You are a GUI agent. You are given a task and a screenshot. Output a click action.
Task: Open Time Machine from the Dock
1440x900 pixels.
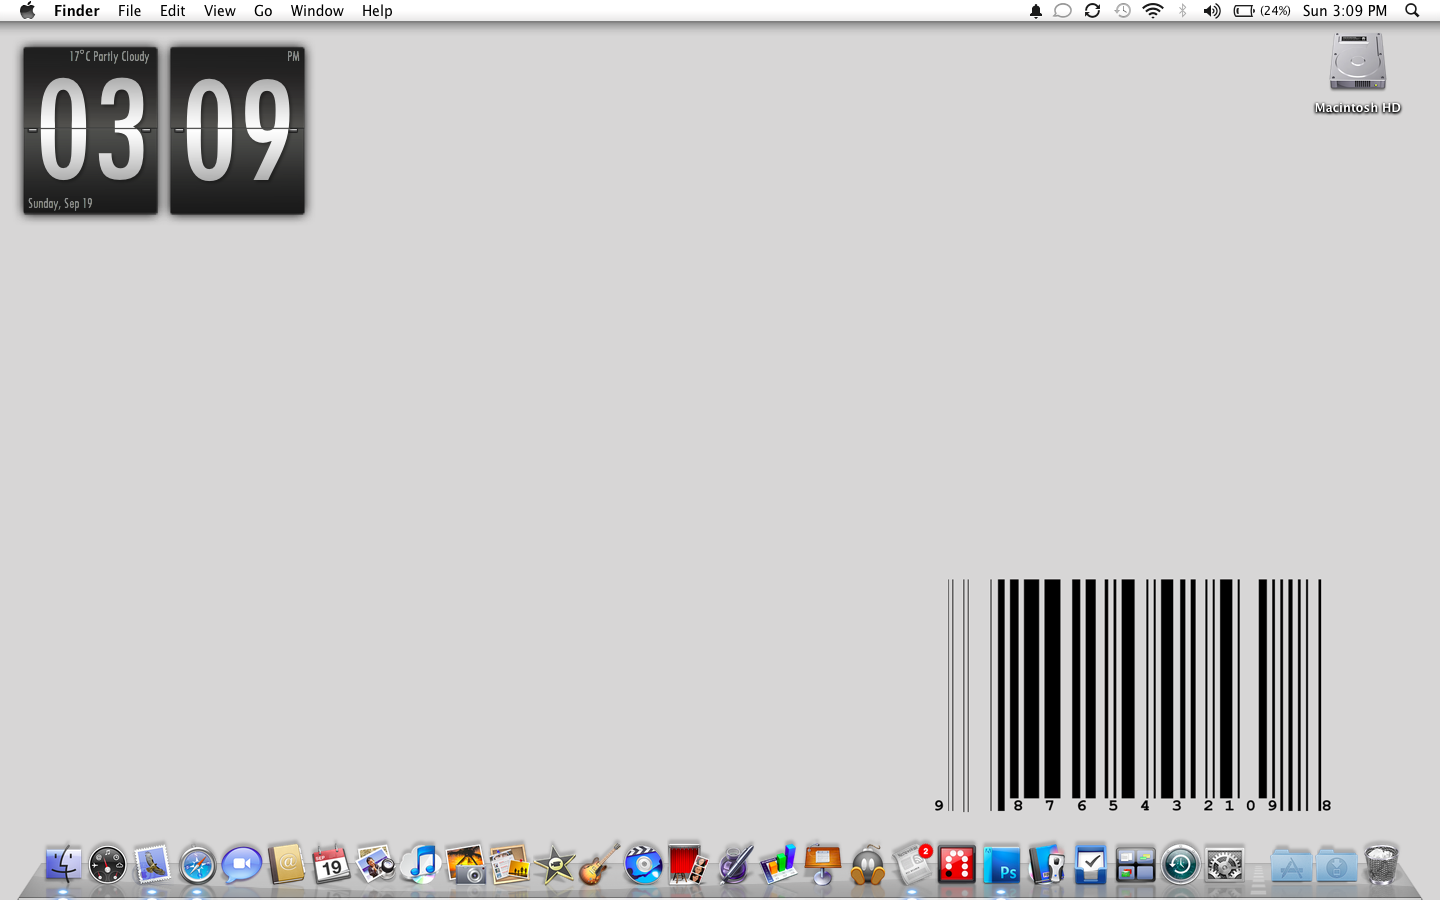(1180, 865)
